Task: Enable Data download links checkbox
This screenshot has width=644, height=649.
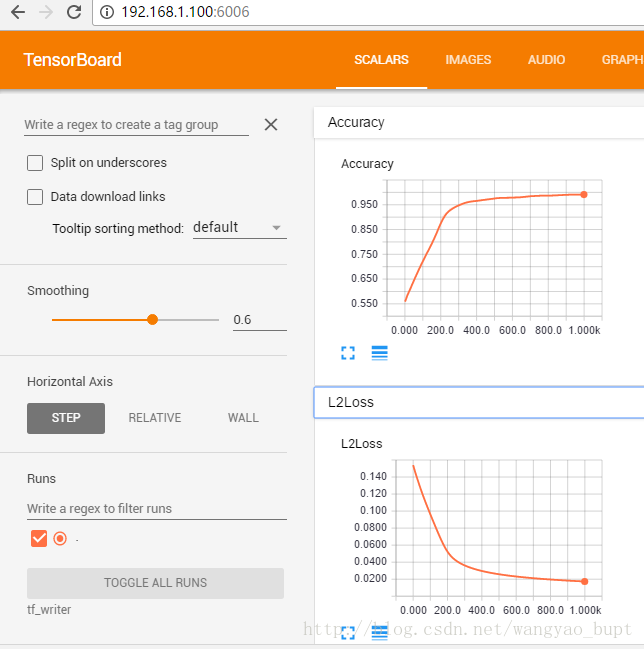Action: 35,197
